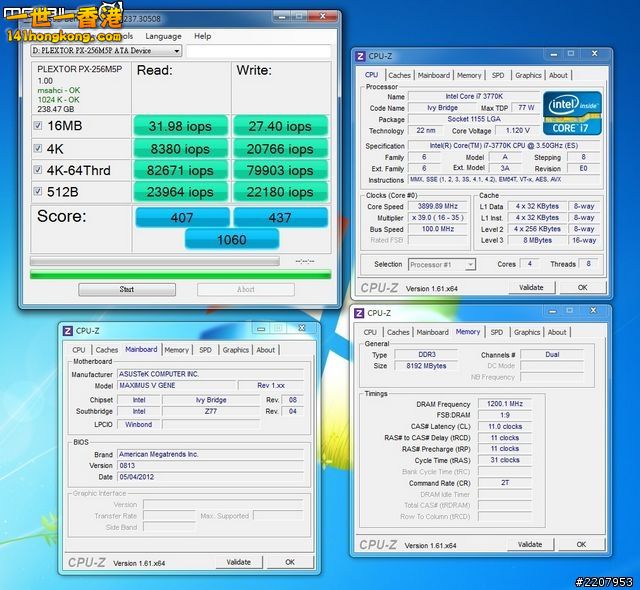
Task: Click the empty text field beside drive selector
Action: 257,51
